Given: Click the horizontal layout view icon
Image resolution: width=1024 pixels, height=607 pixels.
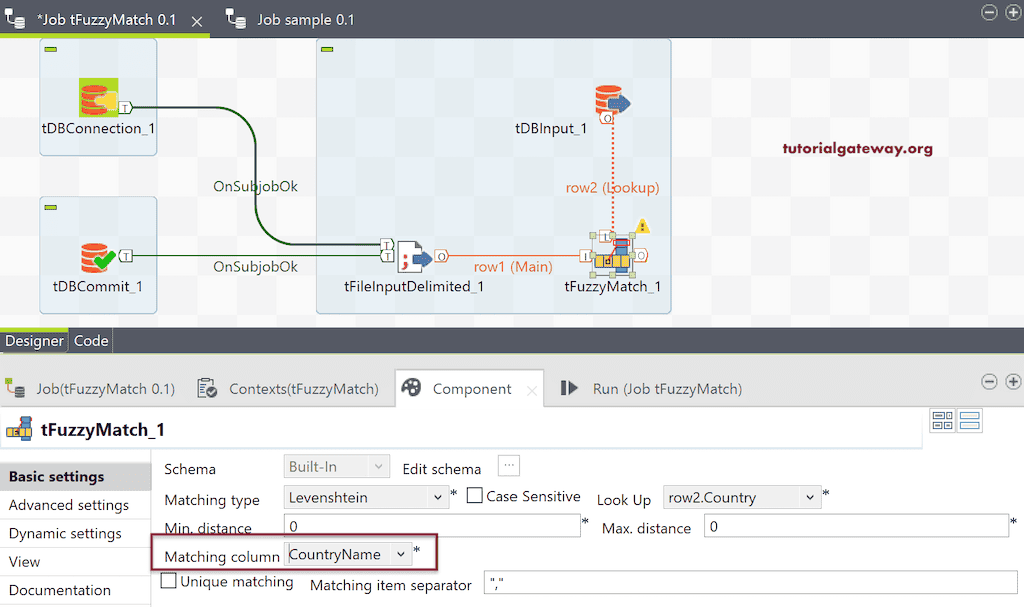Looking at the screenshot, I should 969,422.
